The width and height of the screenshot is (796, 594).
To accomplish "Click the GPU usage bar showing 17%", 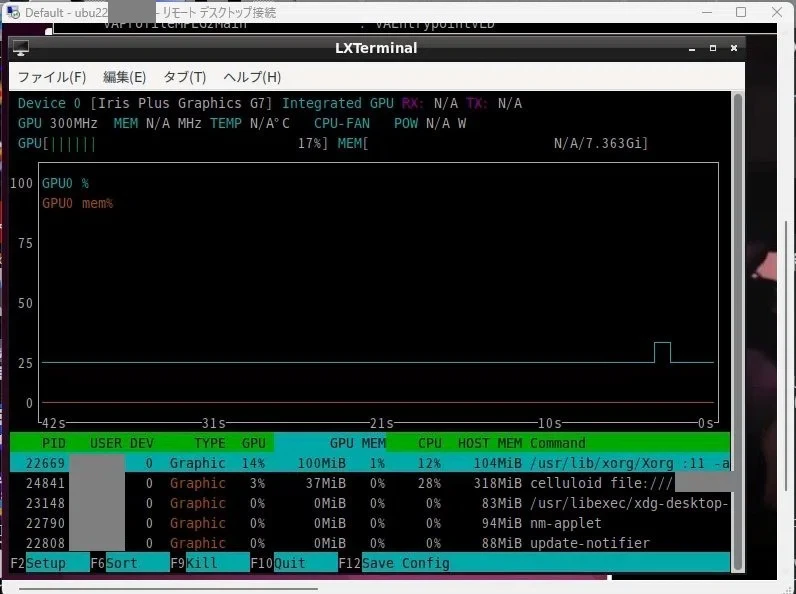I will point(173,144).
